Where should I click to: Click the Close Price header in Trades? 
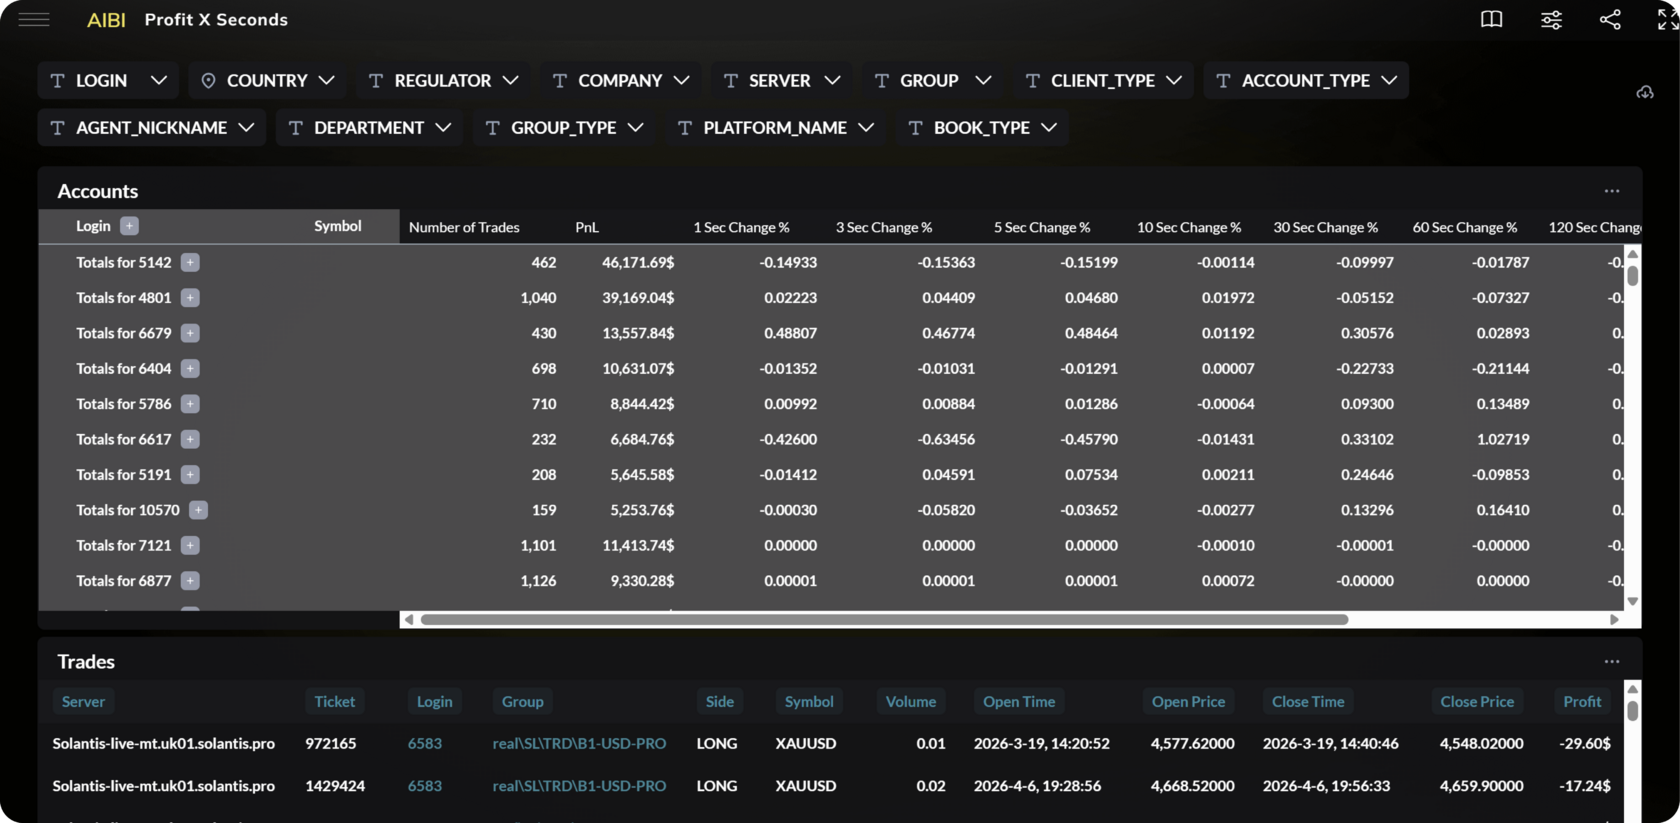[x=1477, y=702]
